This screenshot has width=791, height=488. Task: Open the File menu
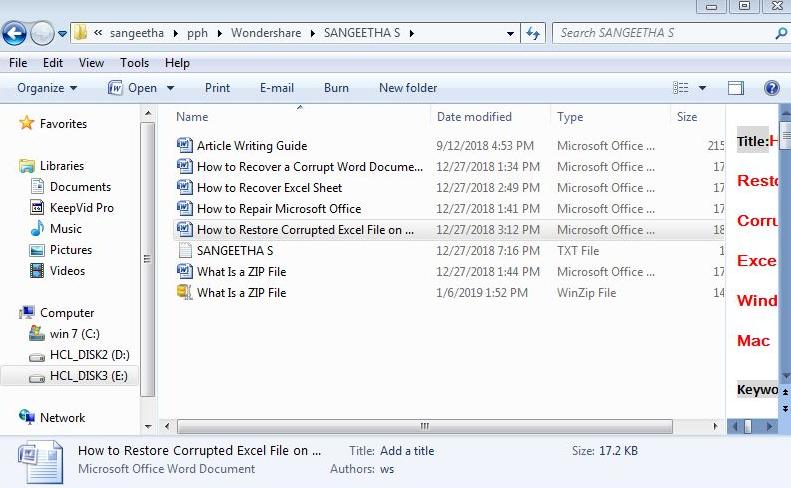(x=18, y=63)
